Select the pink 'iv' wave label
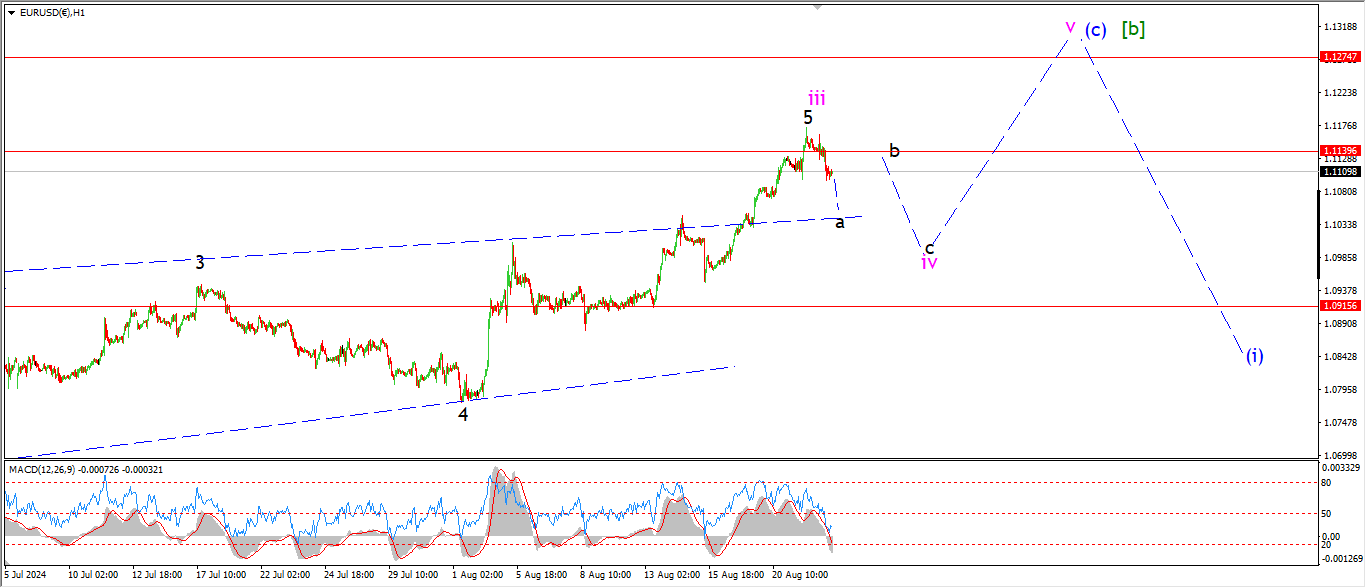The width and height of the screenshot is (1366, 588). click(929, 263)
